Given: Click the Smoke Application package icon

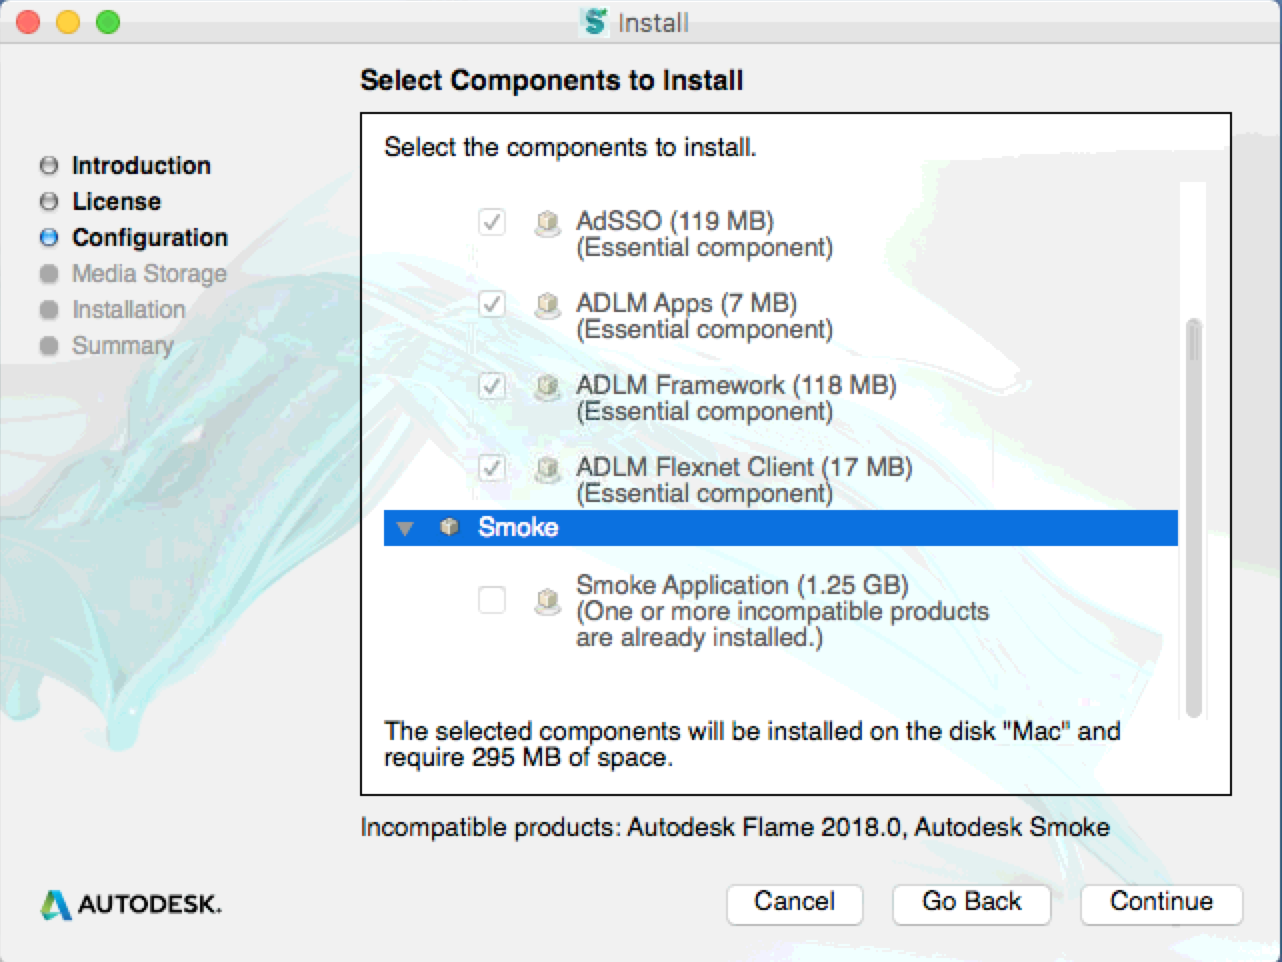Looking at the screenshot, I should (547, 600).
